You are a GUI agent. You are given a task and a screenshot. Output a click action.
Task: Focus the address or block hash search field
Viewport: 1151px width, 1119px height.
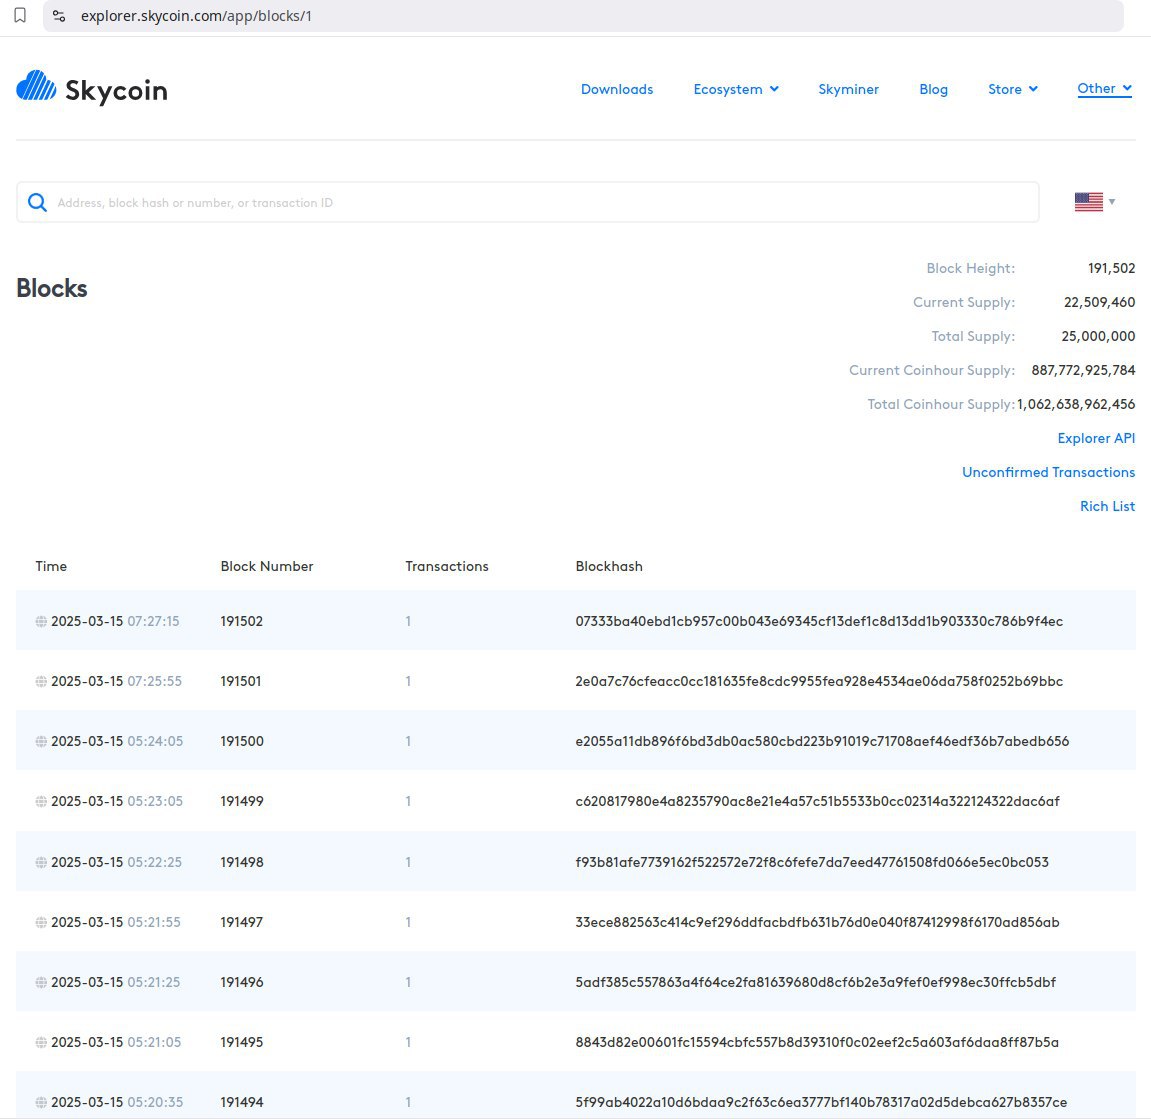coord(540,203)
